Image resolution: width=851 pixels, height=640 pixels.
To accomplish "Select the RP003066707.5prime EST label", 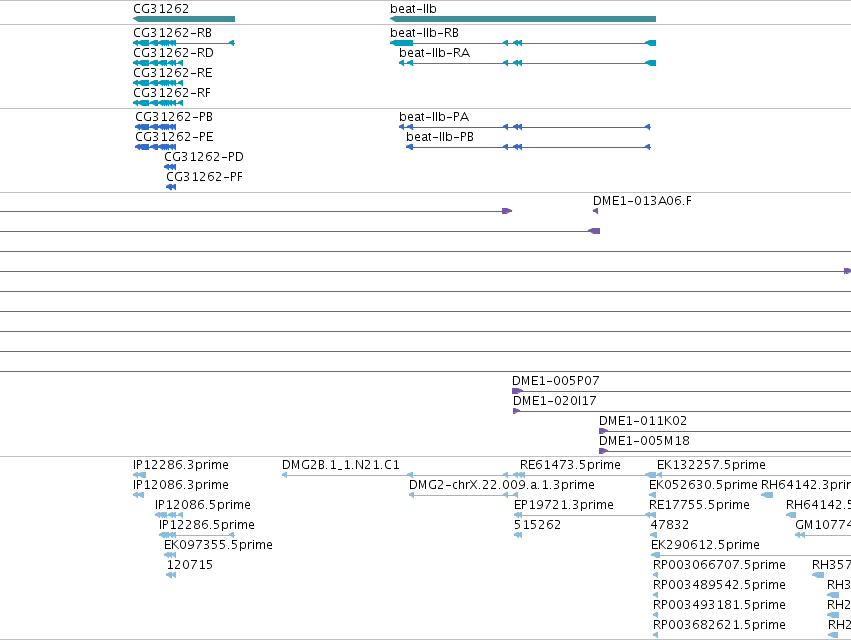I will (719, 566).
